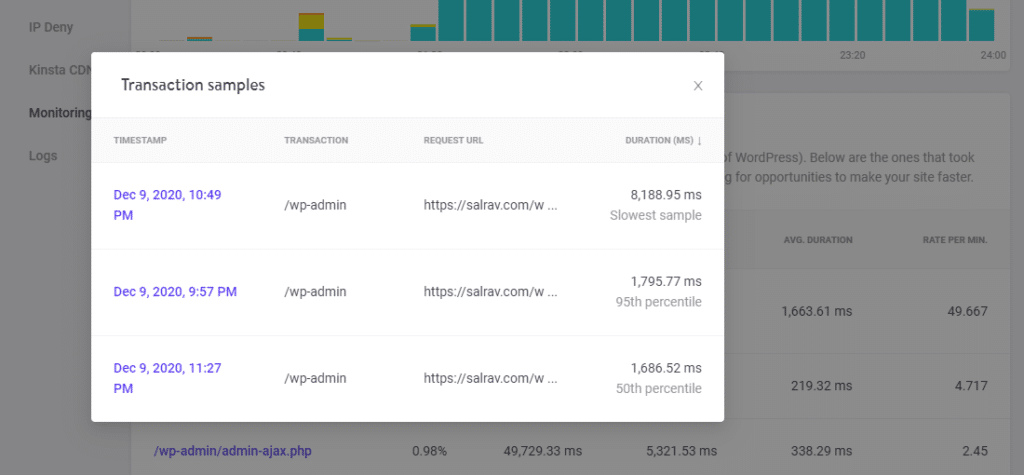This screenshot has height=475, width=1024.
Task: Go to IP Deny in sidebar
Action: pyautogui.click(x=50, y=27)
